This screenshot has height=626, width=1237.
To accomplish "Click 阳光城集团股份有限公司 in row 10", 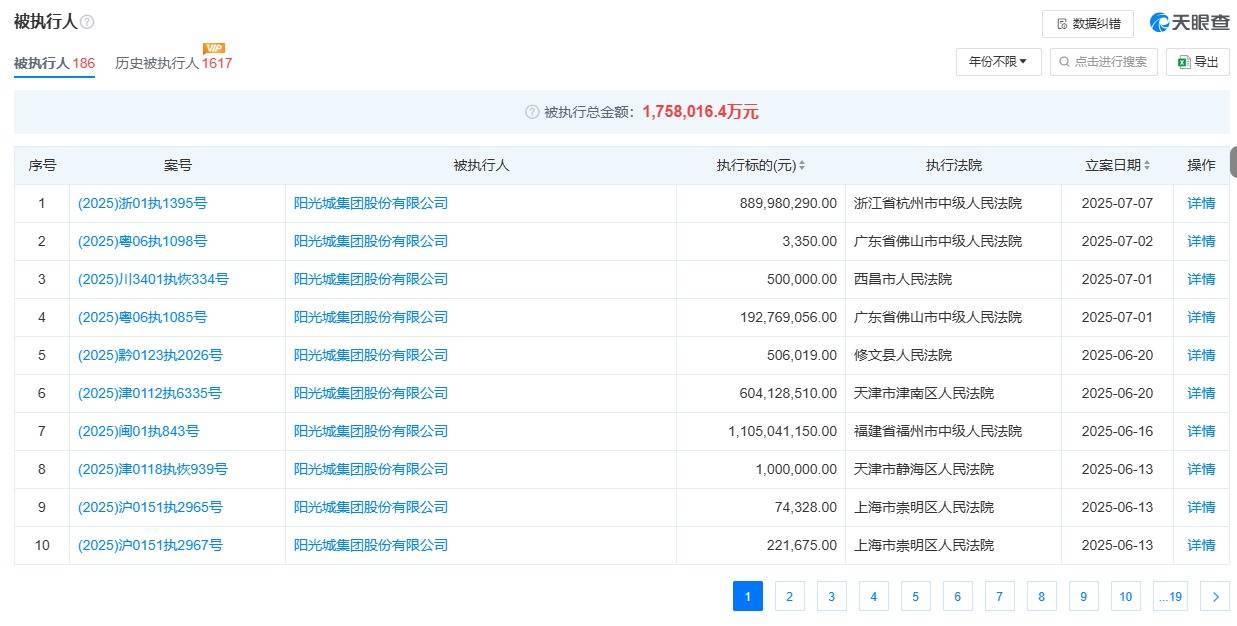I will point(371,545).
